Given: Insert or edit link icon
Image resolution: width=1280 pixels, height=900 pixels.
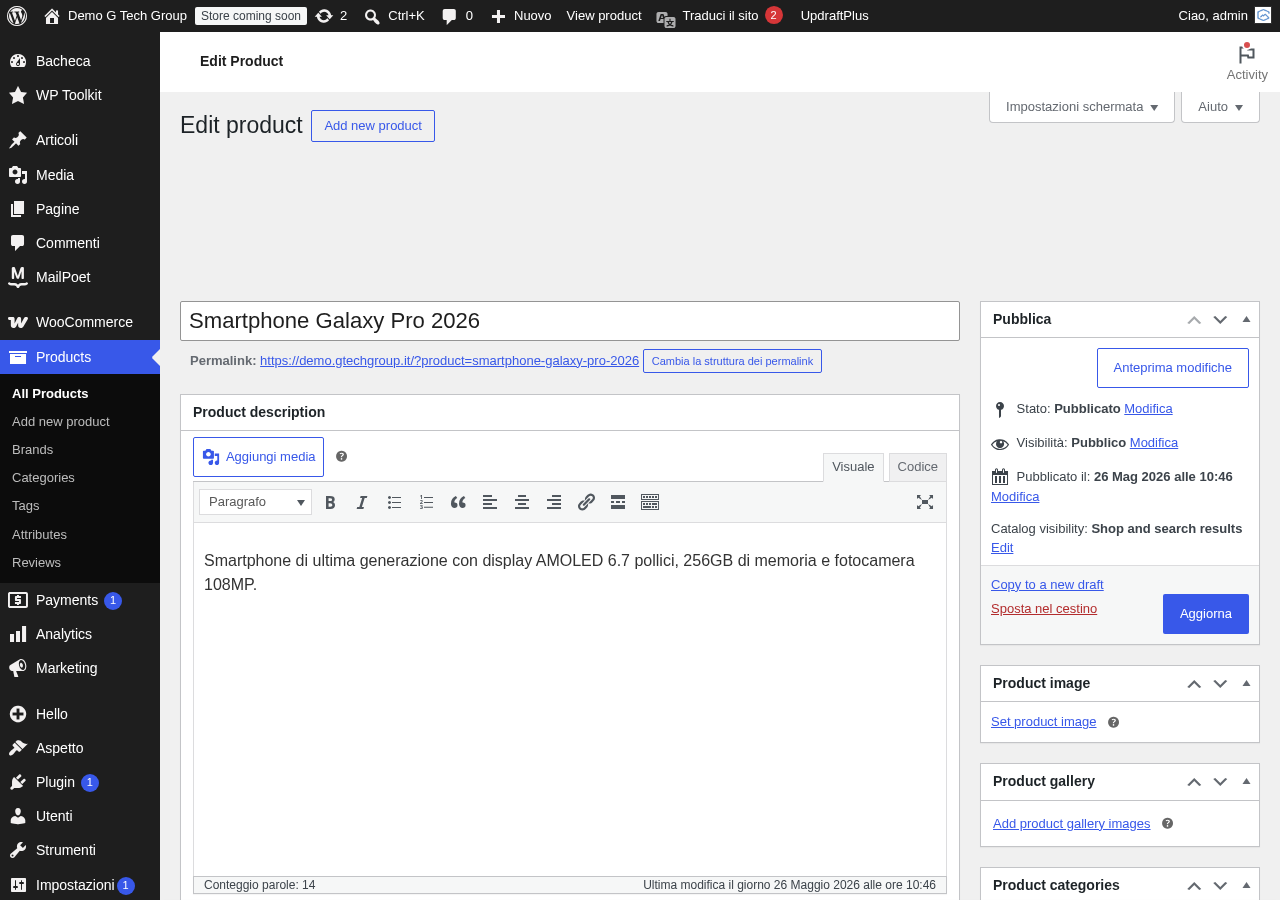Looking at the screenshot, I should pyautogui.click(x=586, y=502).
